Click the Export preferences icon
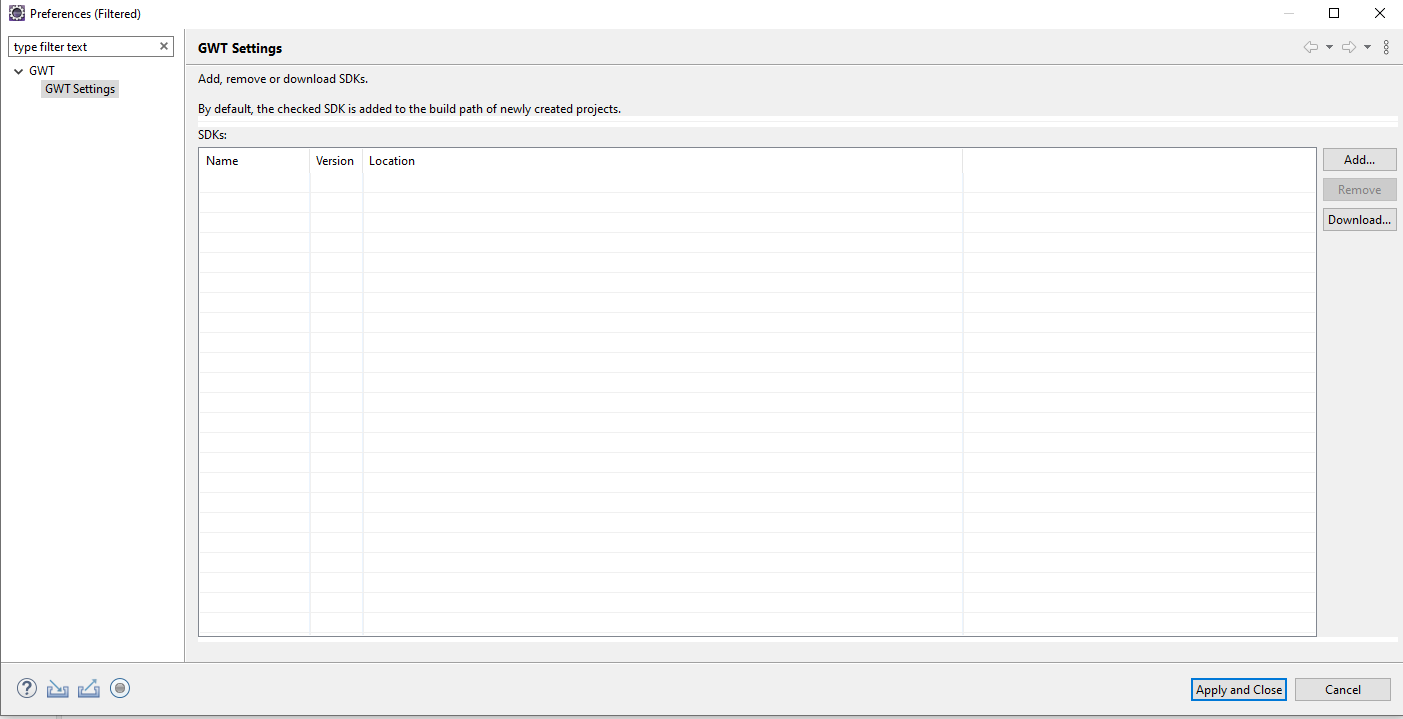1403x719 pixels. coord(89,688)
